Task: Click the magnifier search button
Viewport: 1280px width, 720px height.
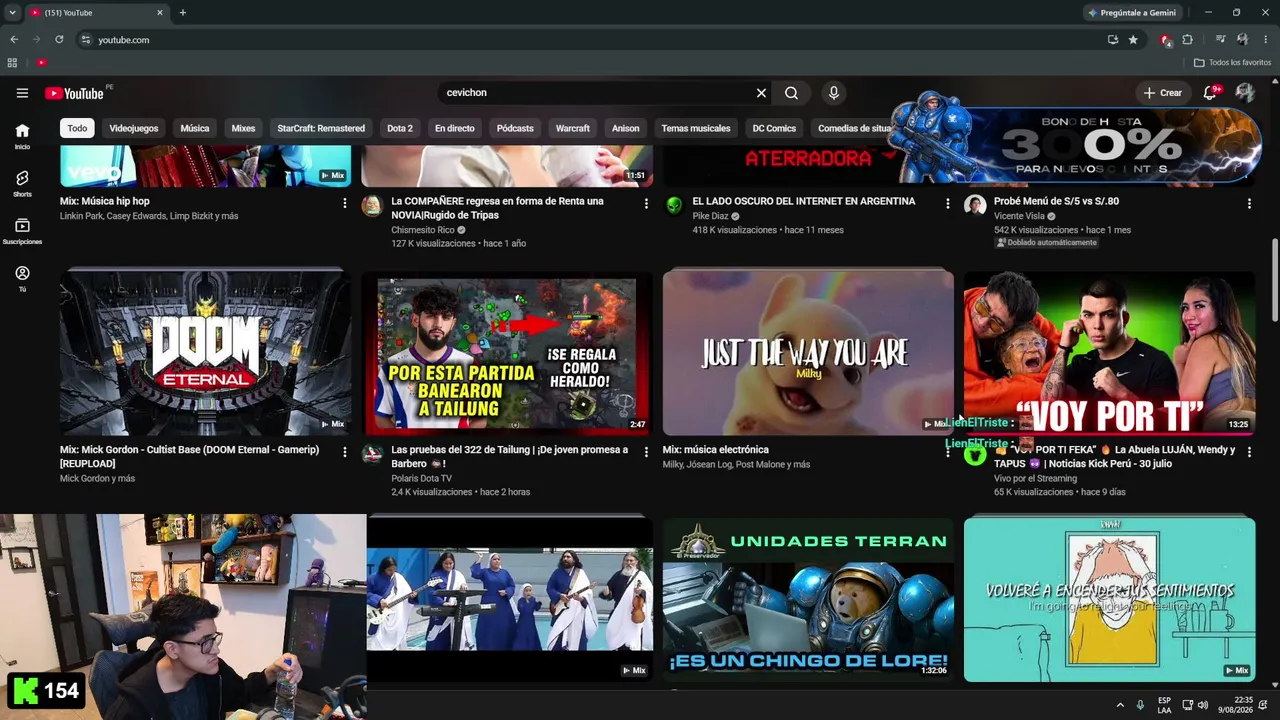Action: tap(791, 93)
